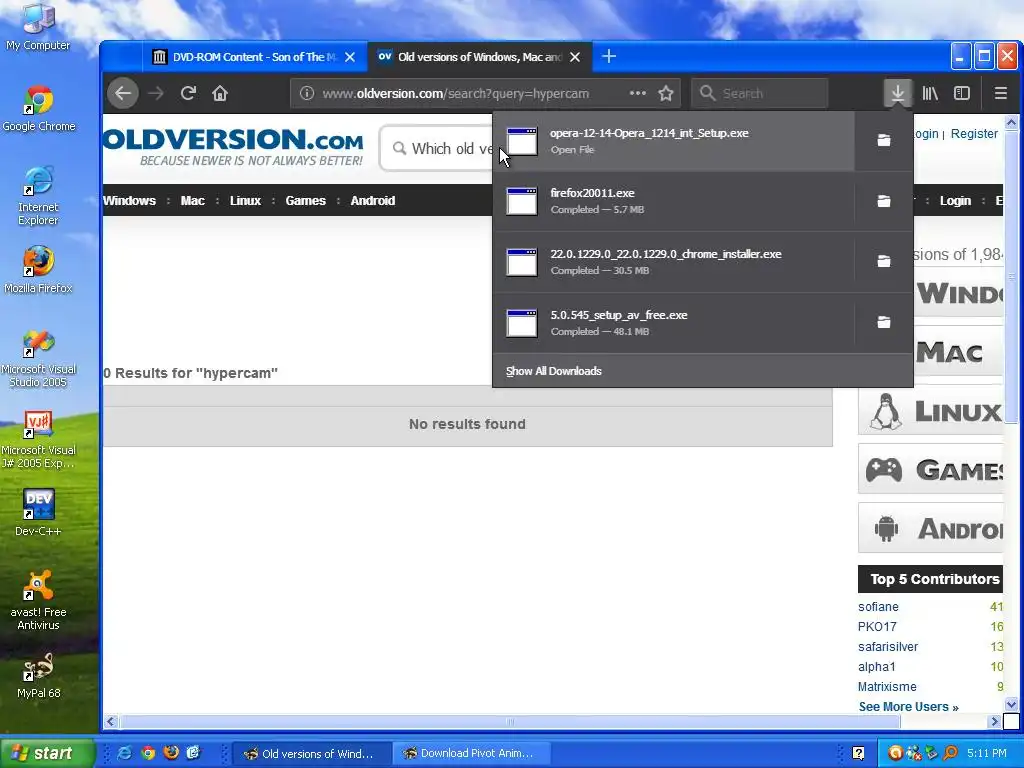Select MyPal 68 desktop icon
The height and width of the screenshot is (768, 1024).
coord(38,675)
